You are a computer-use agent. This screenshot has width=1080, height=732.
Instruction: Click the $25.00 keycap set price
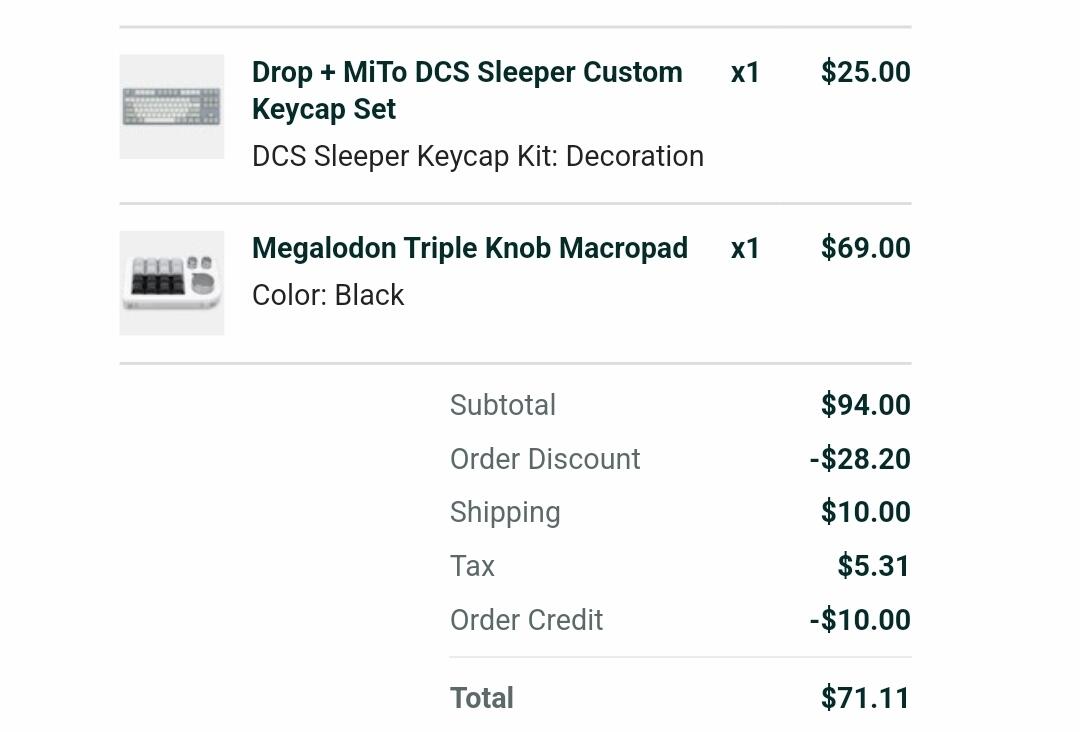click(866, 72)
